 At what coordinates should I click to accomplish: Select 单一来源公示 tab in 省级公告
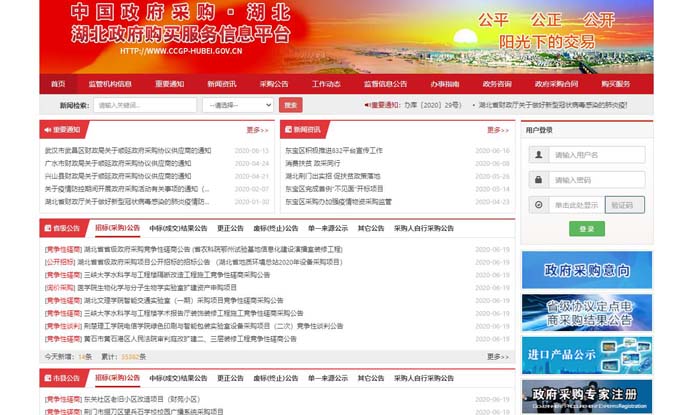pyautogui.click(x=328, y=228)
